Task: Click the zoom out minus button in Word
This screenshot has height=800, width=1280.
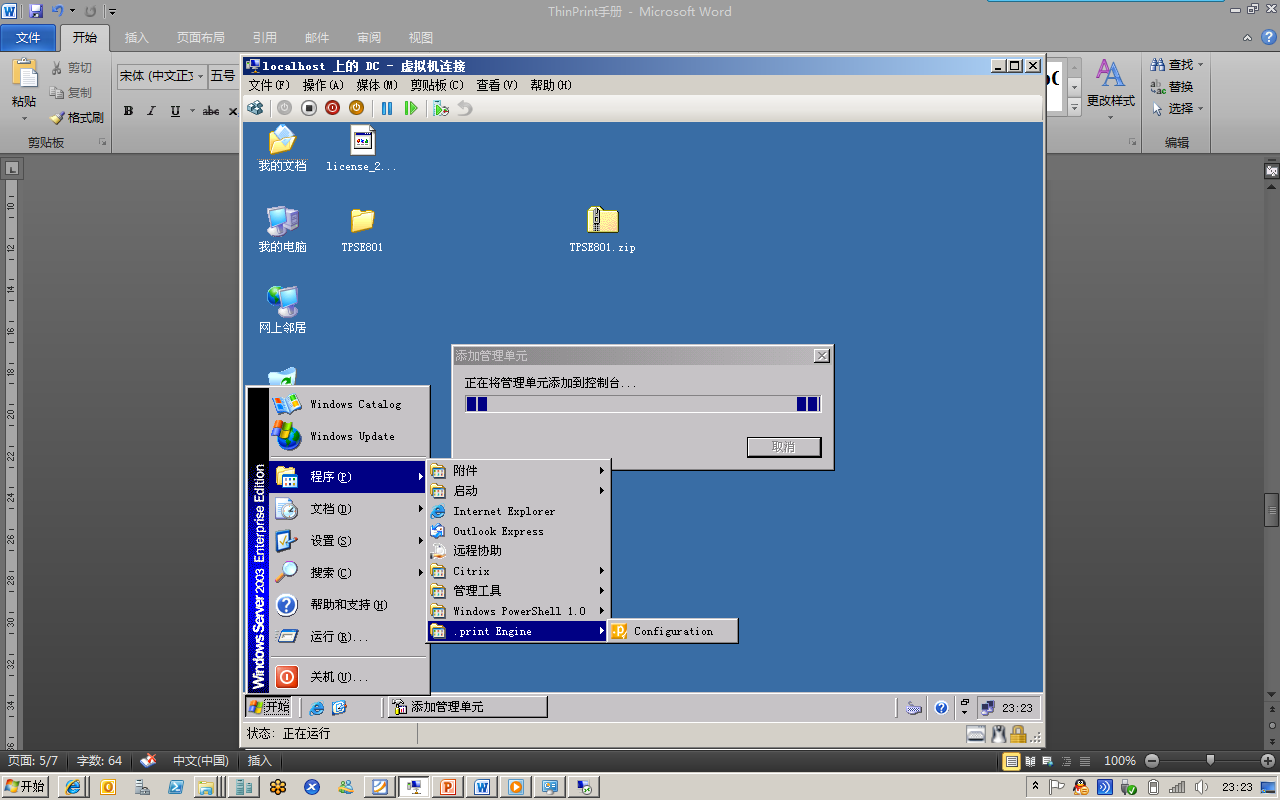Action: 1152,761
